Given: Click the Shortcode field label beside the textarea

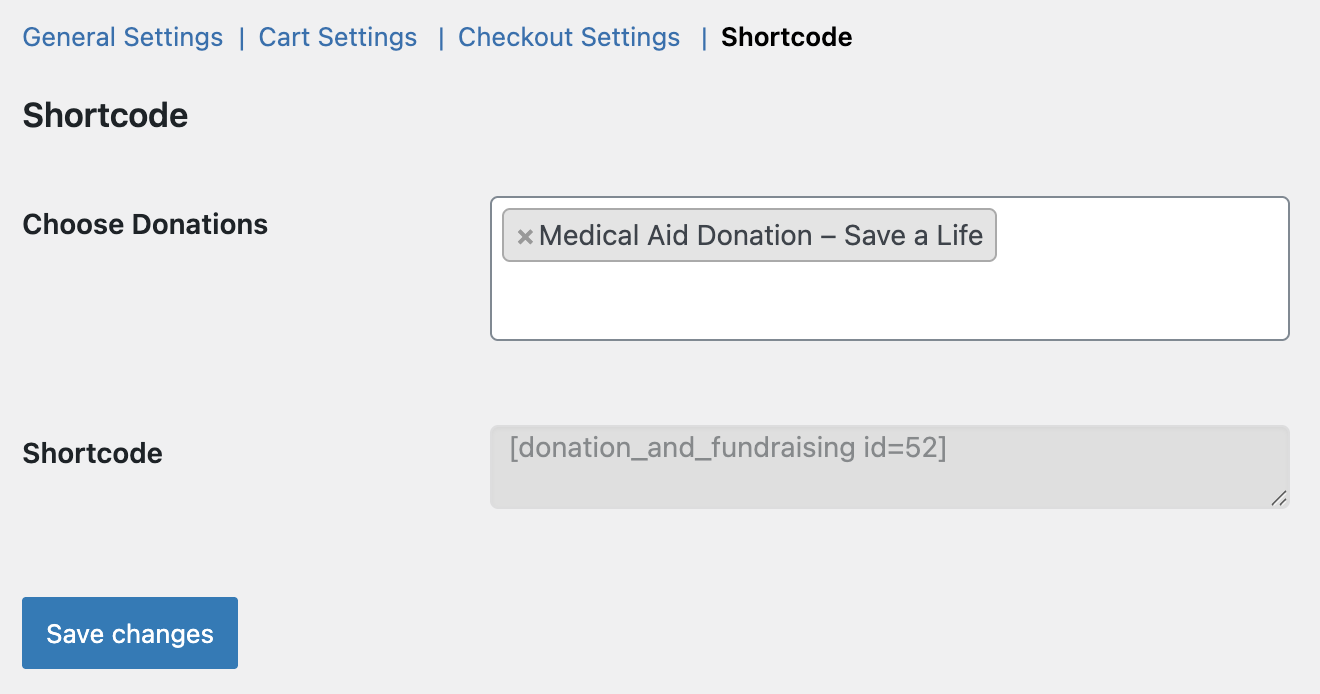Looking at the screenshot, I should 92,453.
